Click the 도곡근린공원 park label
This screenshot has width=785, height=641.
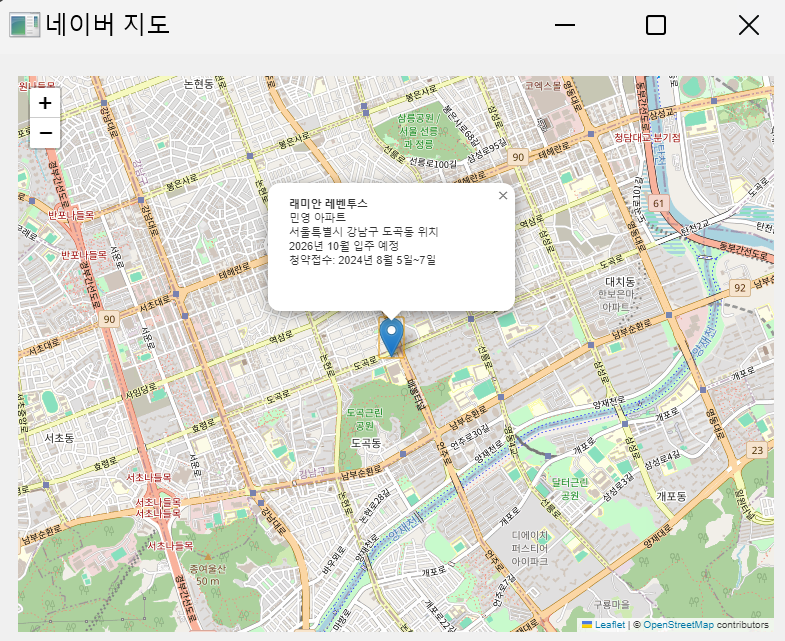(364, 419)
